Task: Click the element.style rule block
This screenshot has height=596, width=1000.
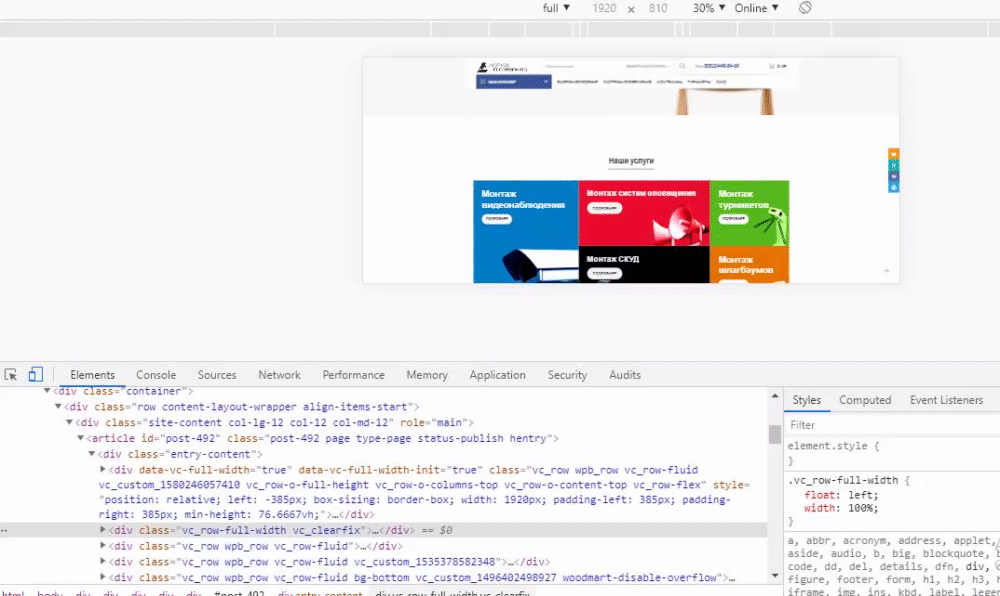Action: pos(893,453)
